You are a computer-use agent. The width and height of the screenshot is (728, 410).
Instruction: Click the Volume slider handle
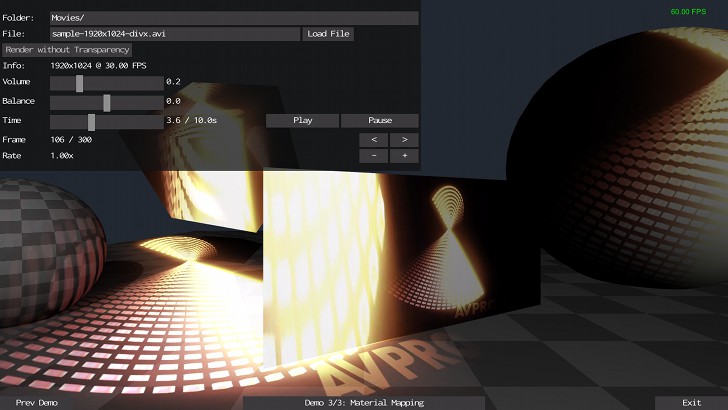pyautogui.click(x=79, y=84)
